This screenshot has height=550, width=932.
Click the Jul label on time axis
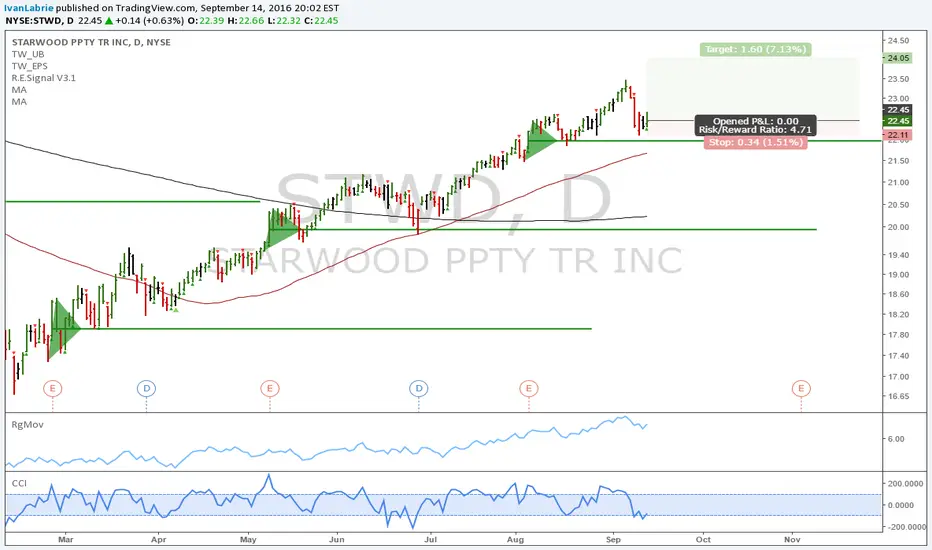pyautogui.click(x=430, y=539)
